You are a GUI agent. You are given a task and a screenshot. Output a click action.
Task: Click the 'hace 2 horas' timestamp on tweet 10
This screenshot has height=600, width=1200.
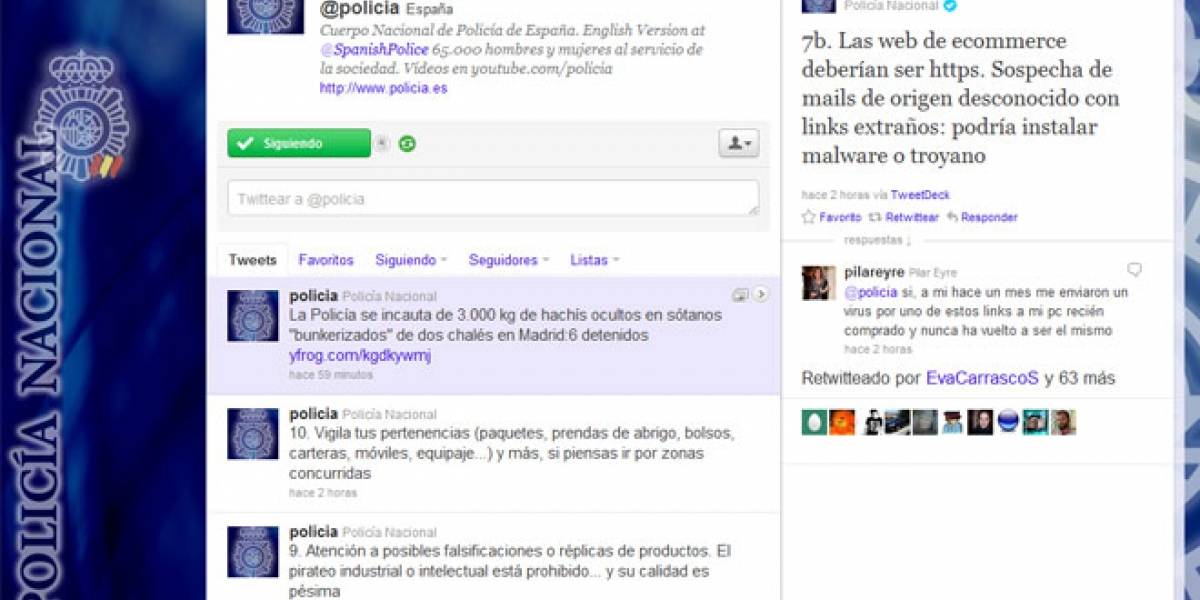pos(323,493)
